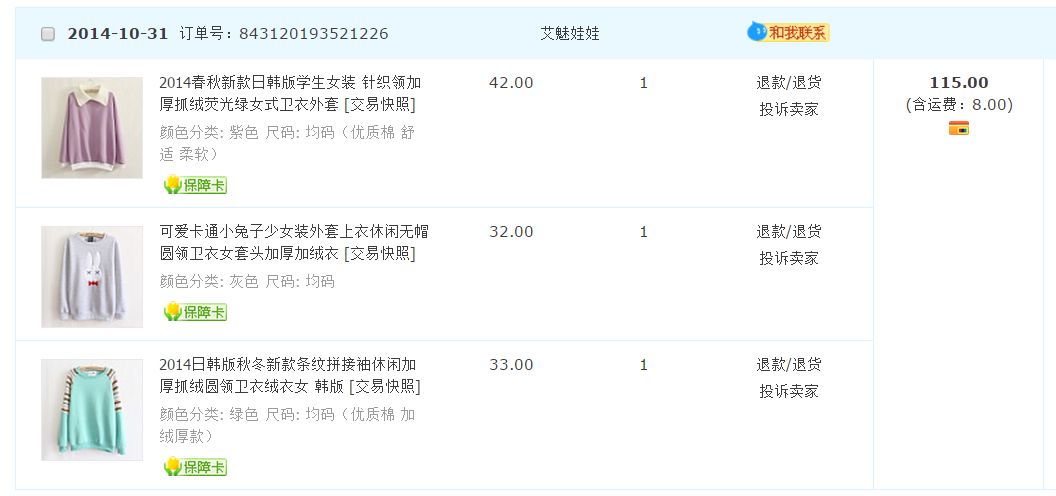The width and height of the screenshot is (1056, 496).
Task: Click the 保障卡 badge under the green sweatshirt
Action: (195, 467)
